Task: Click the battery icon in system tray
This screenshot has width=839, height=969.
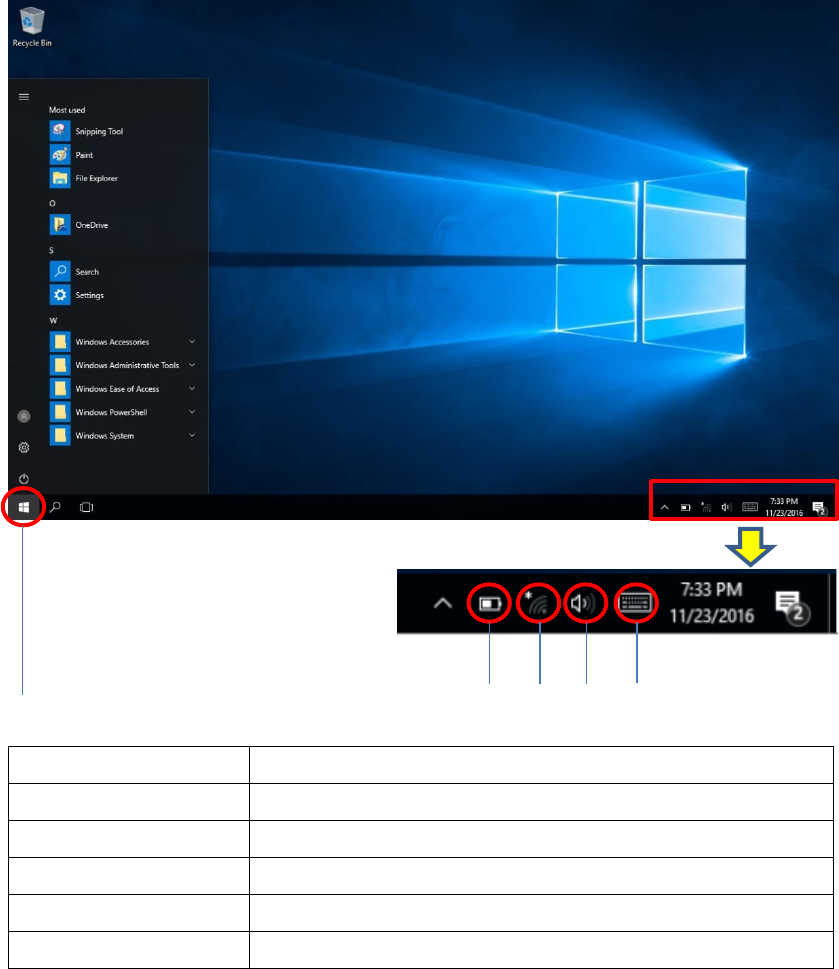Action: tap(686, 507)
